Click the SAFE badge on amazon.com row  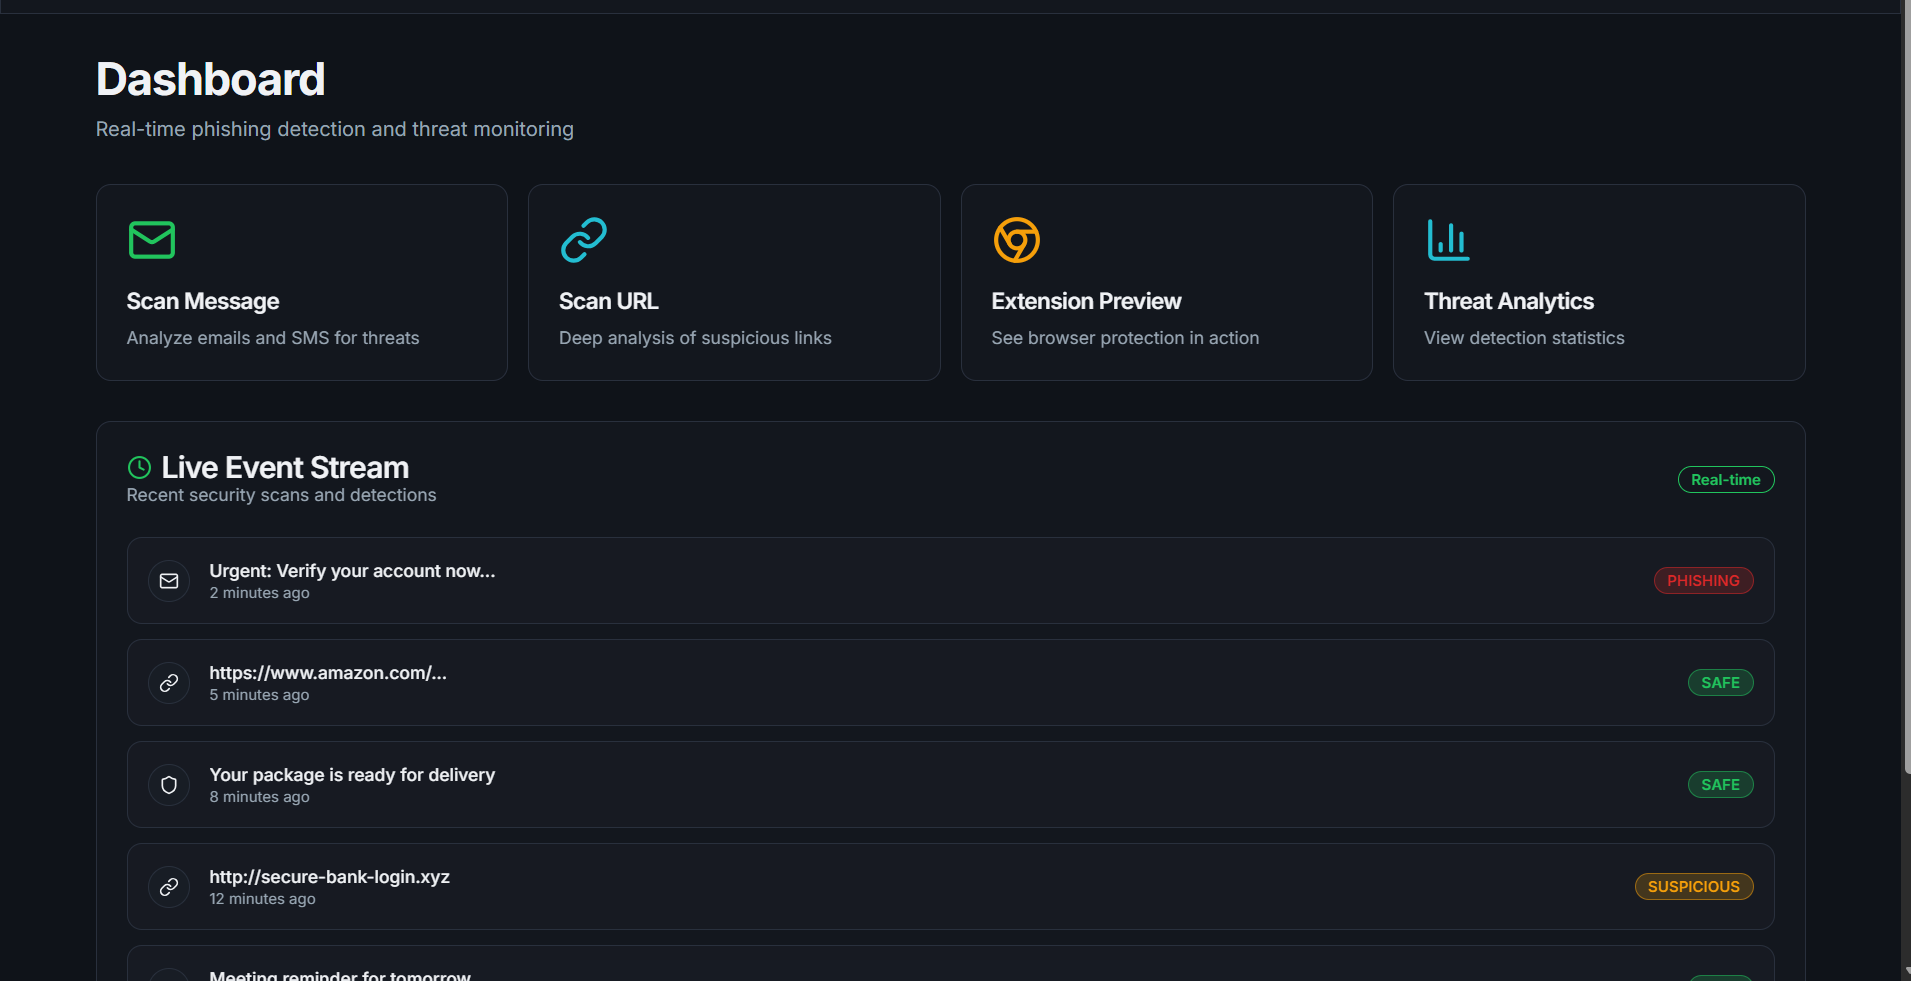(1720, 683)
